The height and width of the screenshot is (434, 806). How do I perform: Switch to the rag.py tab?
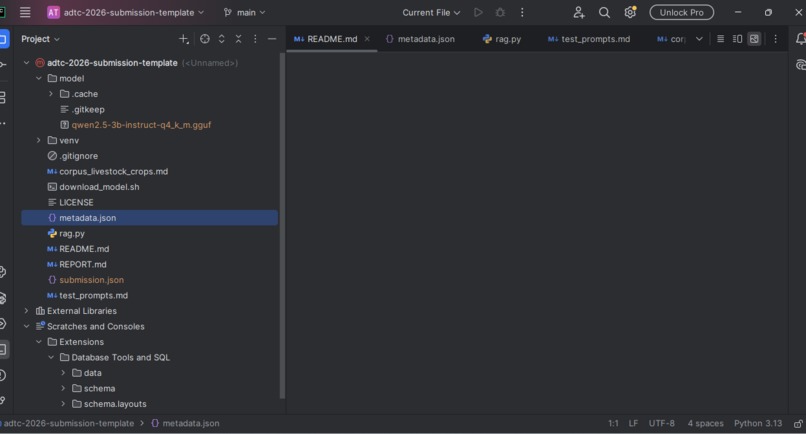(x=502, y=39)
